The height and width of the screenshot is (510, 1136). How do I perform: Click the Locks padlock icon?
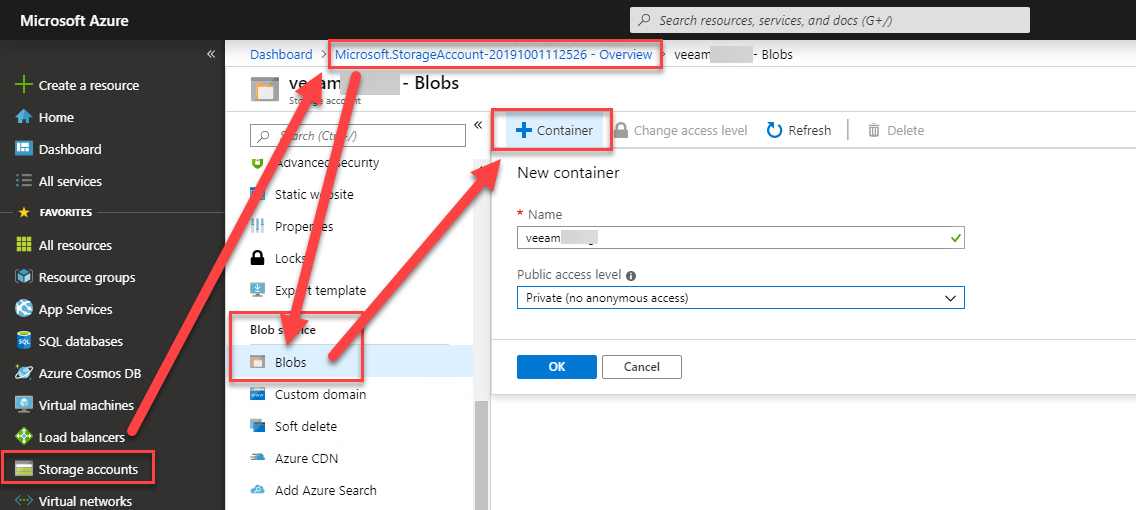point(257,258)
